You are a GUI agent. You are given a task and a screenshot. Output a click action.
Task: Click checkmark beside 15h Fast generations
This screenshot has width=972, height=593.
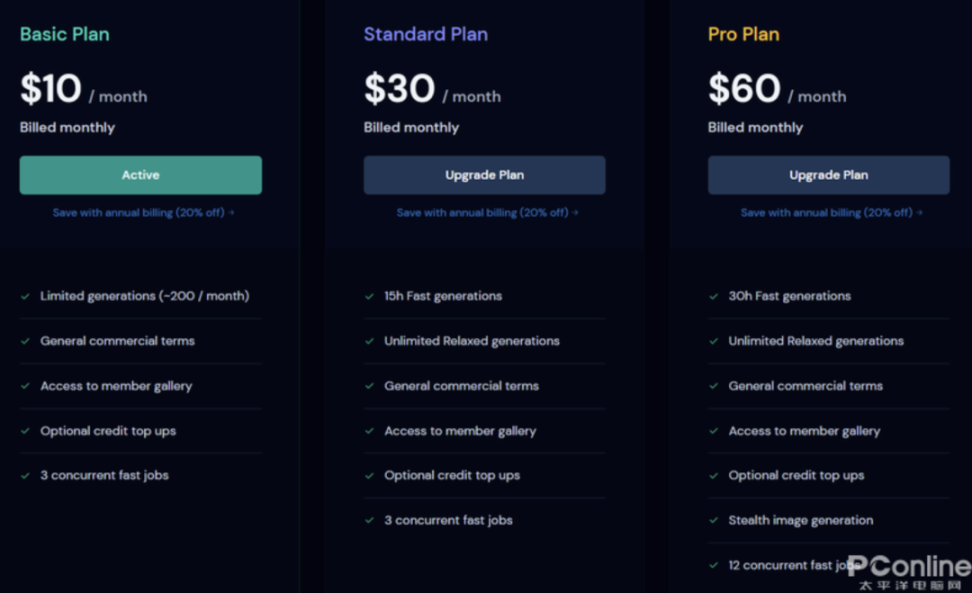coord(369,296)
